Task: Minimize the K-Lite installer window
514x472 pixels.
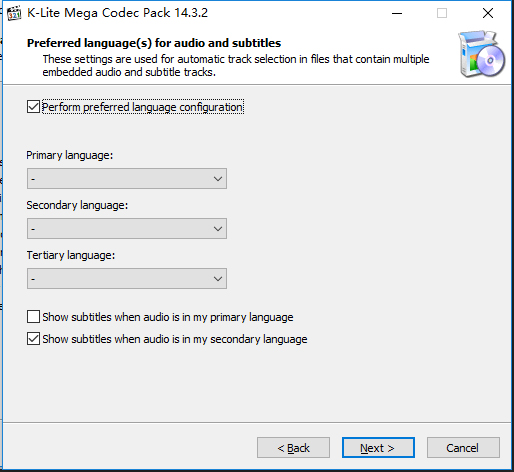Action: coord(397,13)
